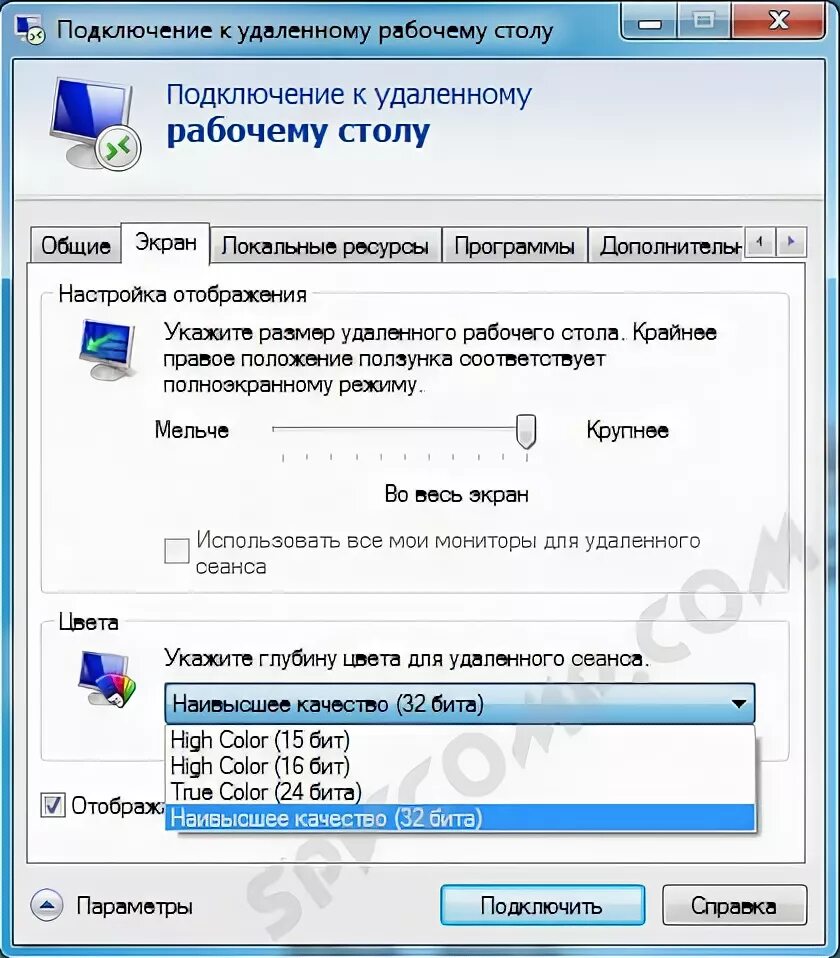This screenshot has width=840, height=958.
Task: Open the Локальные ресурсы tab
Action: [x=325, y=246]
